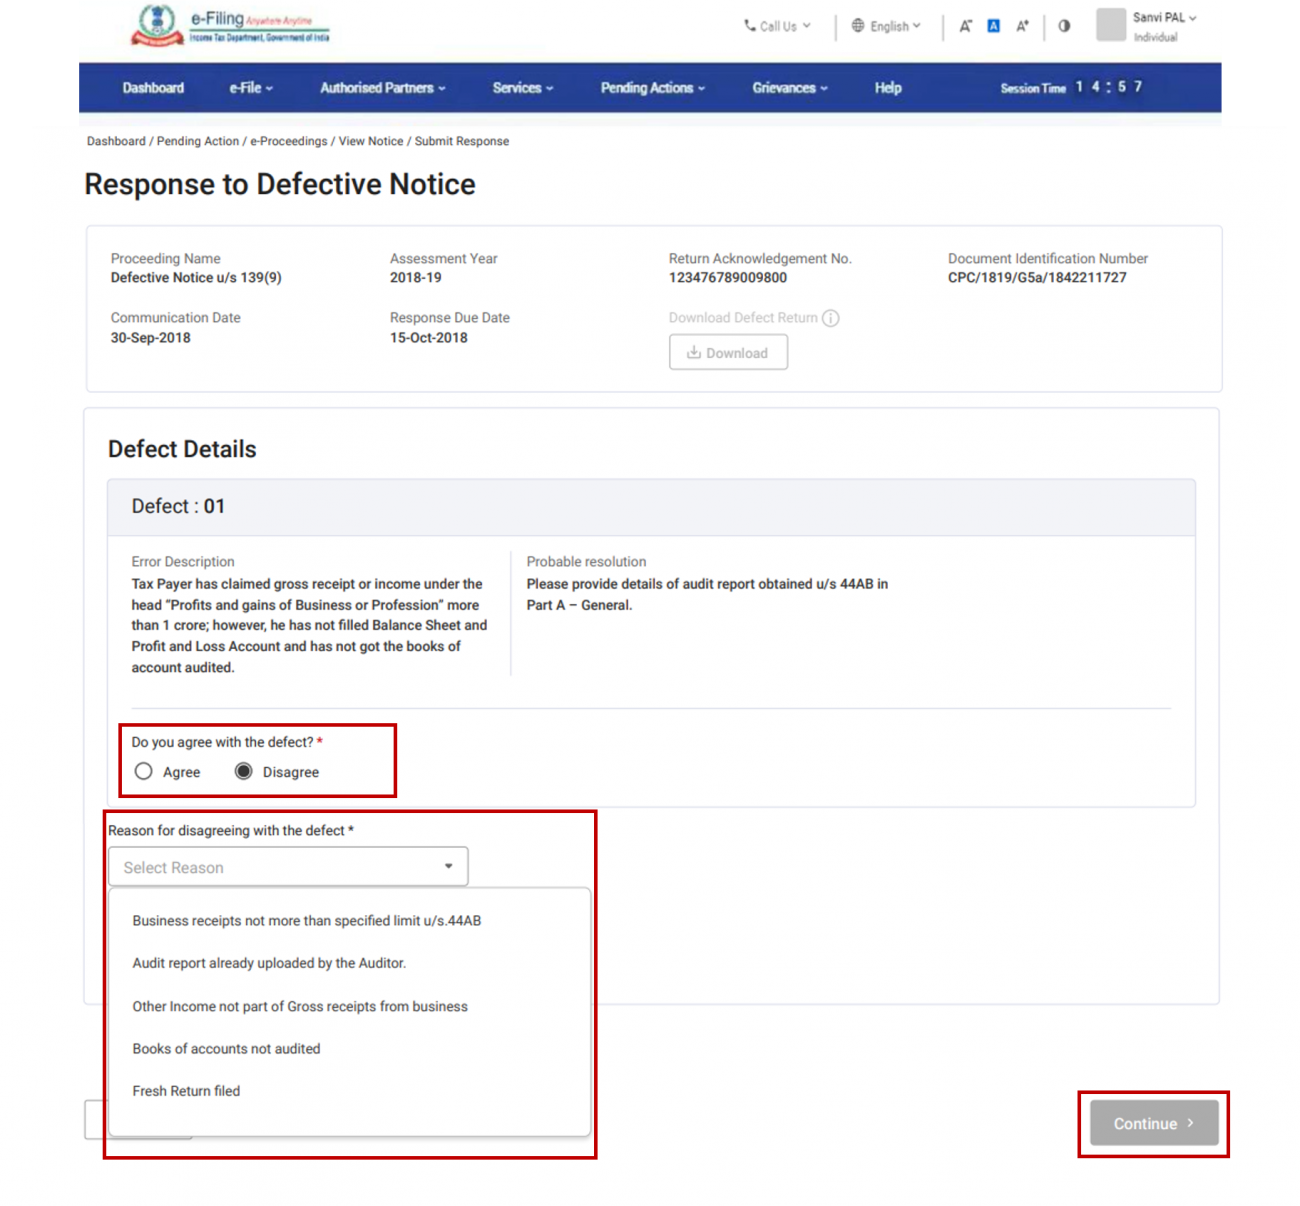Image resolution: width=1300 pixels, height=1206 pixels.
Task: Click the decrease font size icon
Action: pyautogui.click(x=965, y=26)
